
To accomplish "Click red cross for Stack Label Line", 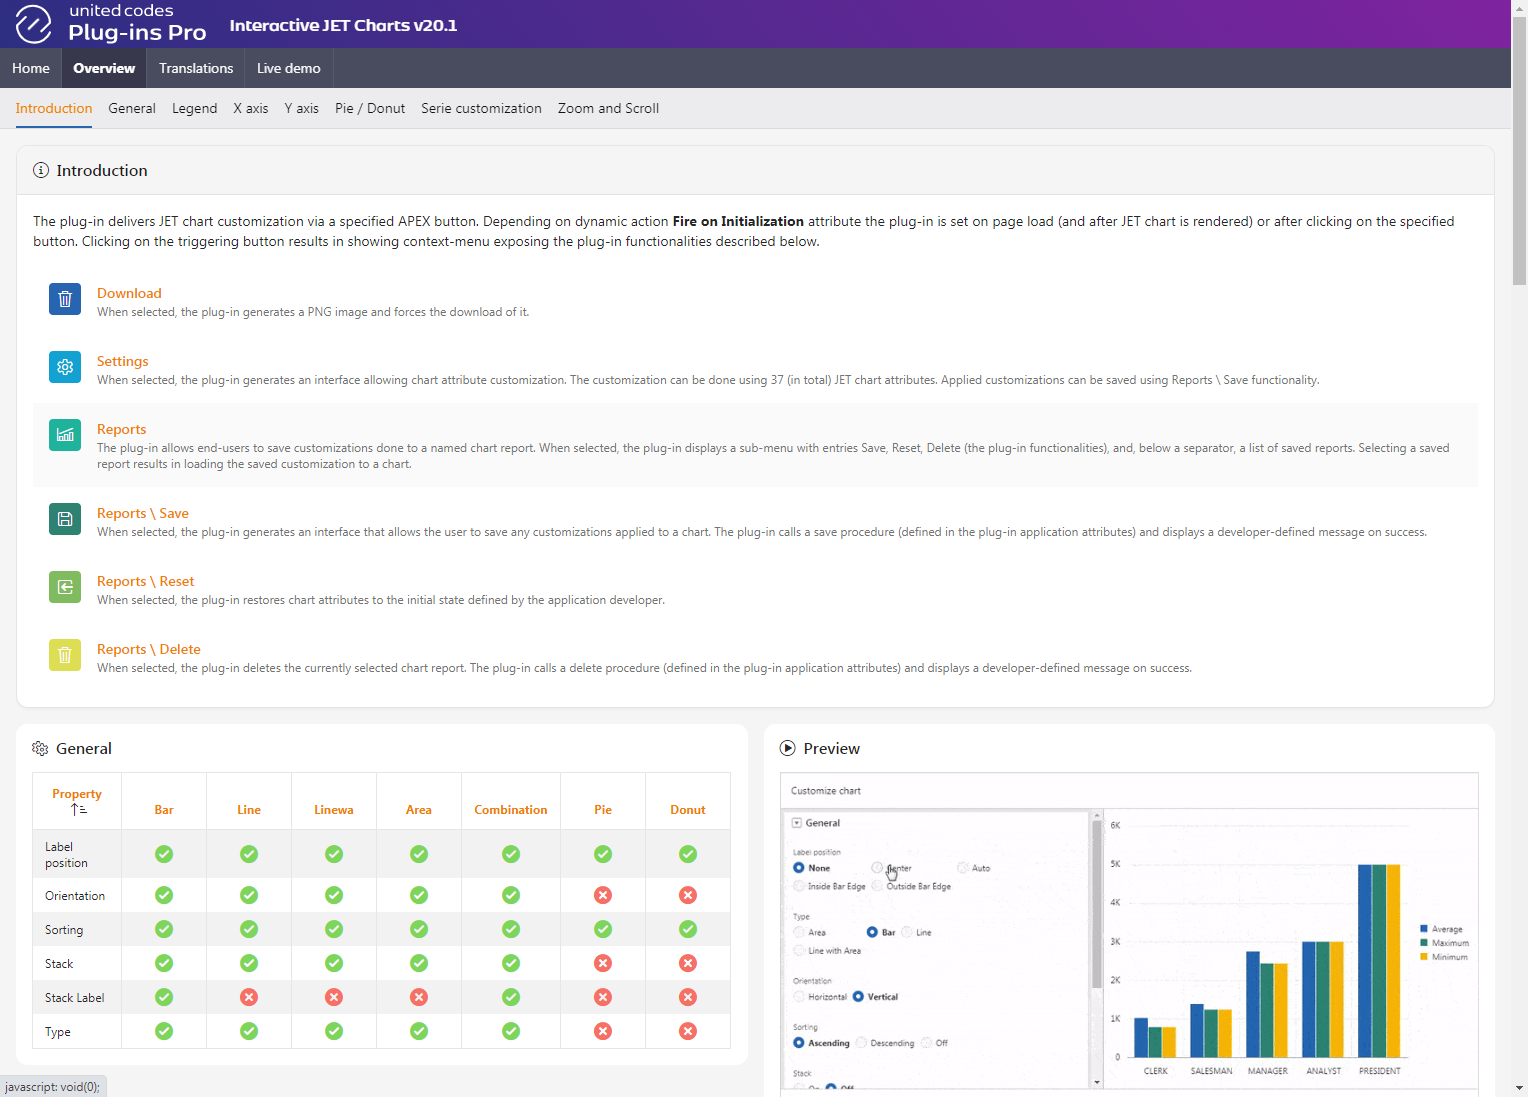I will coord(249,997).
